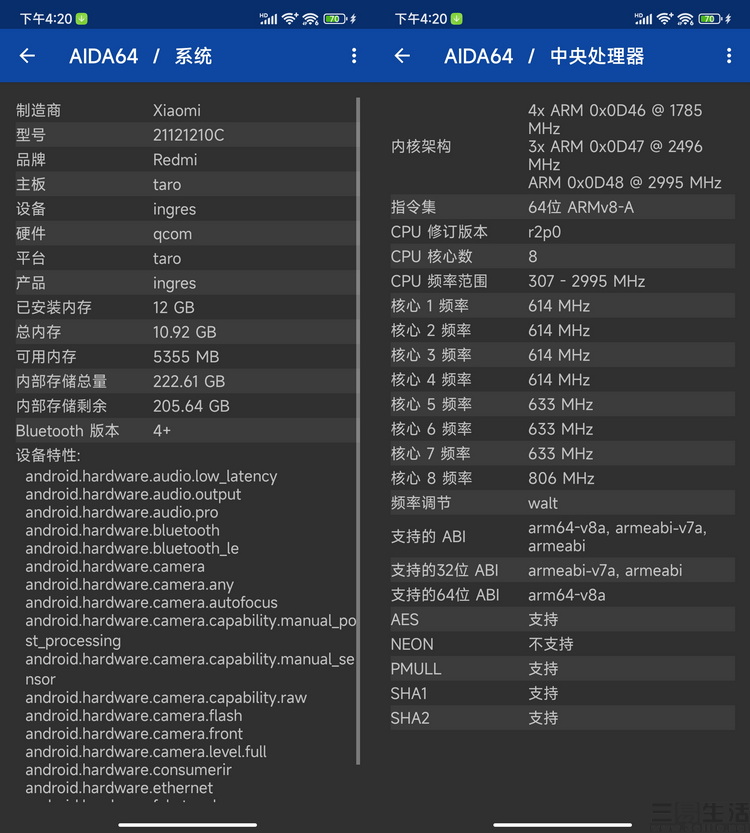Select android.hardware.audio.low_latency entry
This screenshot has width=750, height=833.
(151, 477)
